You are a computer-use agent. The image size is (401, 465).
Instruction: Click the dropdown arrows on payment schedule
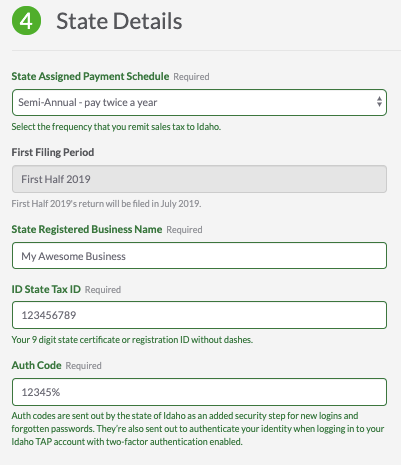(x=379, y=102)
